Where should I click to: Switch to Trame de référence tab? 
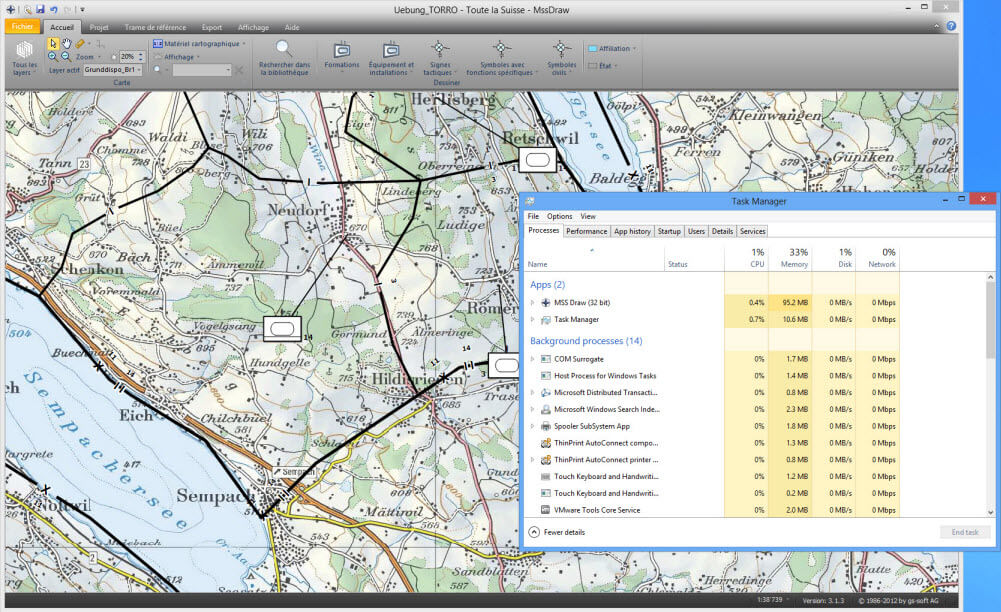[155, 27]
